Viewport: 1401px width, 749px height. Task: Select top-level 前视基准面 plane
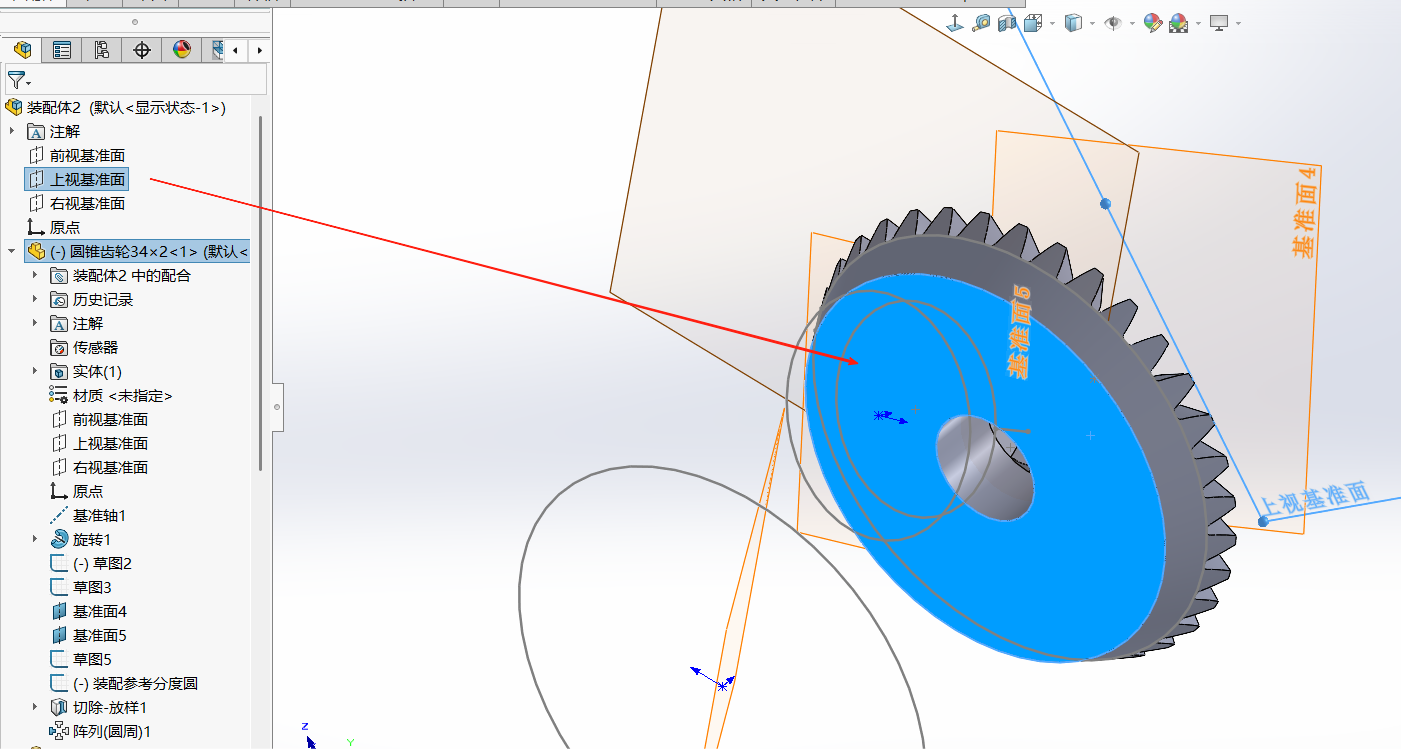[77, 155]
